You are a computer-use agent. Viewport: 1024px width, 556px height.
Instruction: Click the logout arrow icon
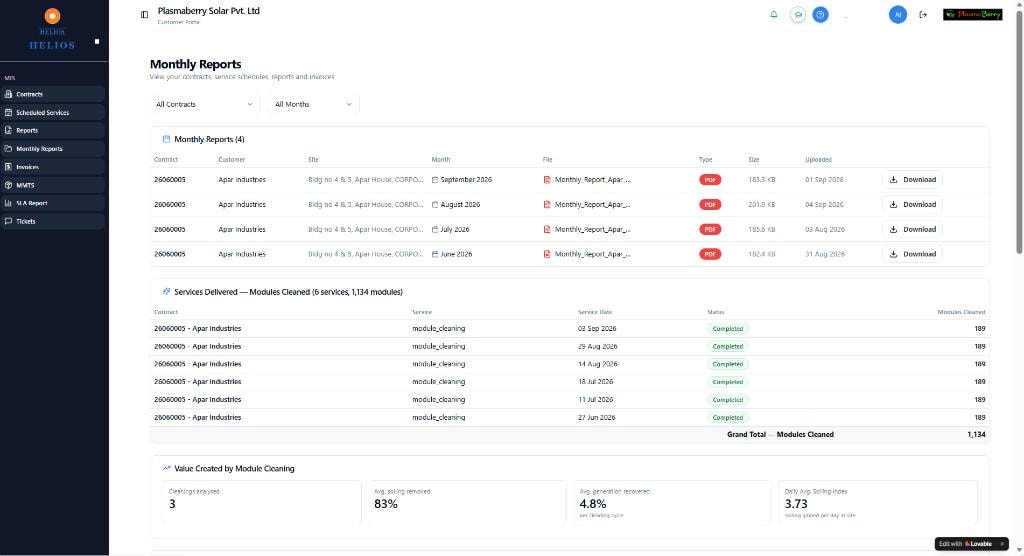[923, 14]
